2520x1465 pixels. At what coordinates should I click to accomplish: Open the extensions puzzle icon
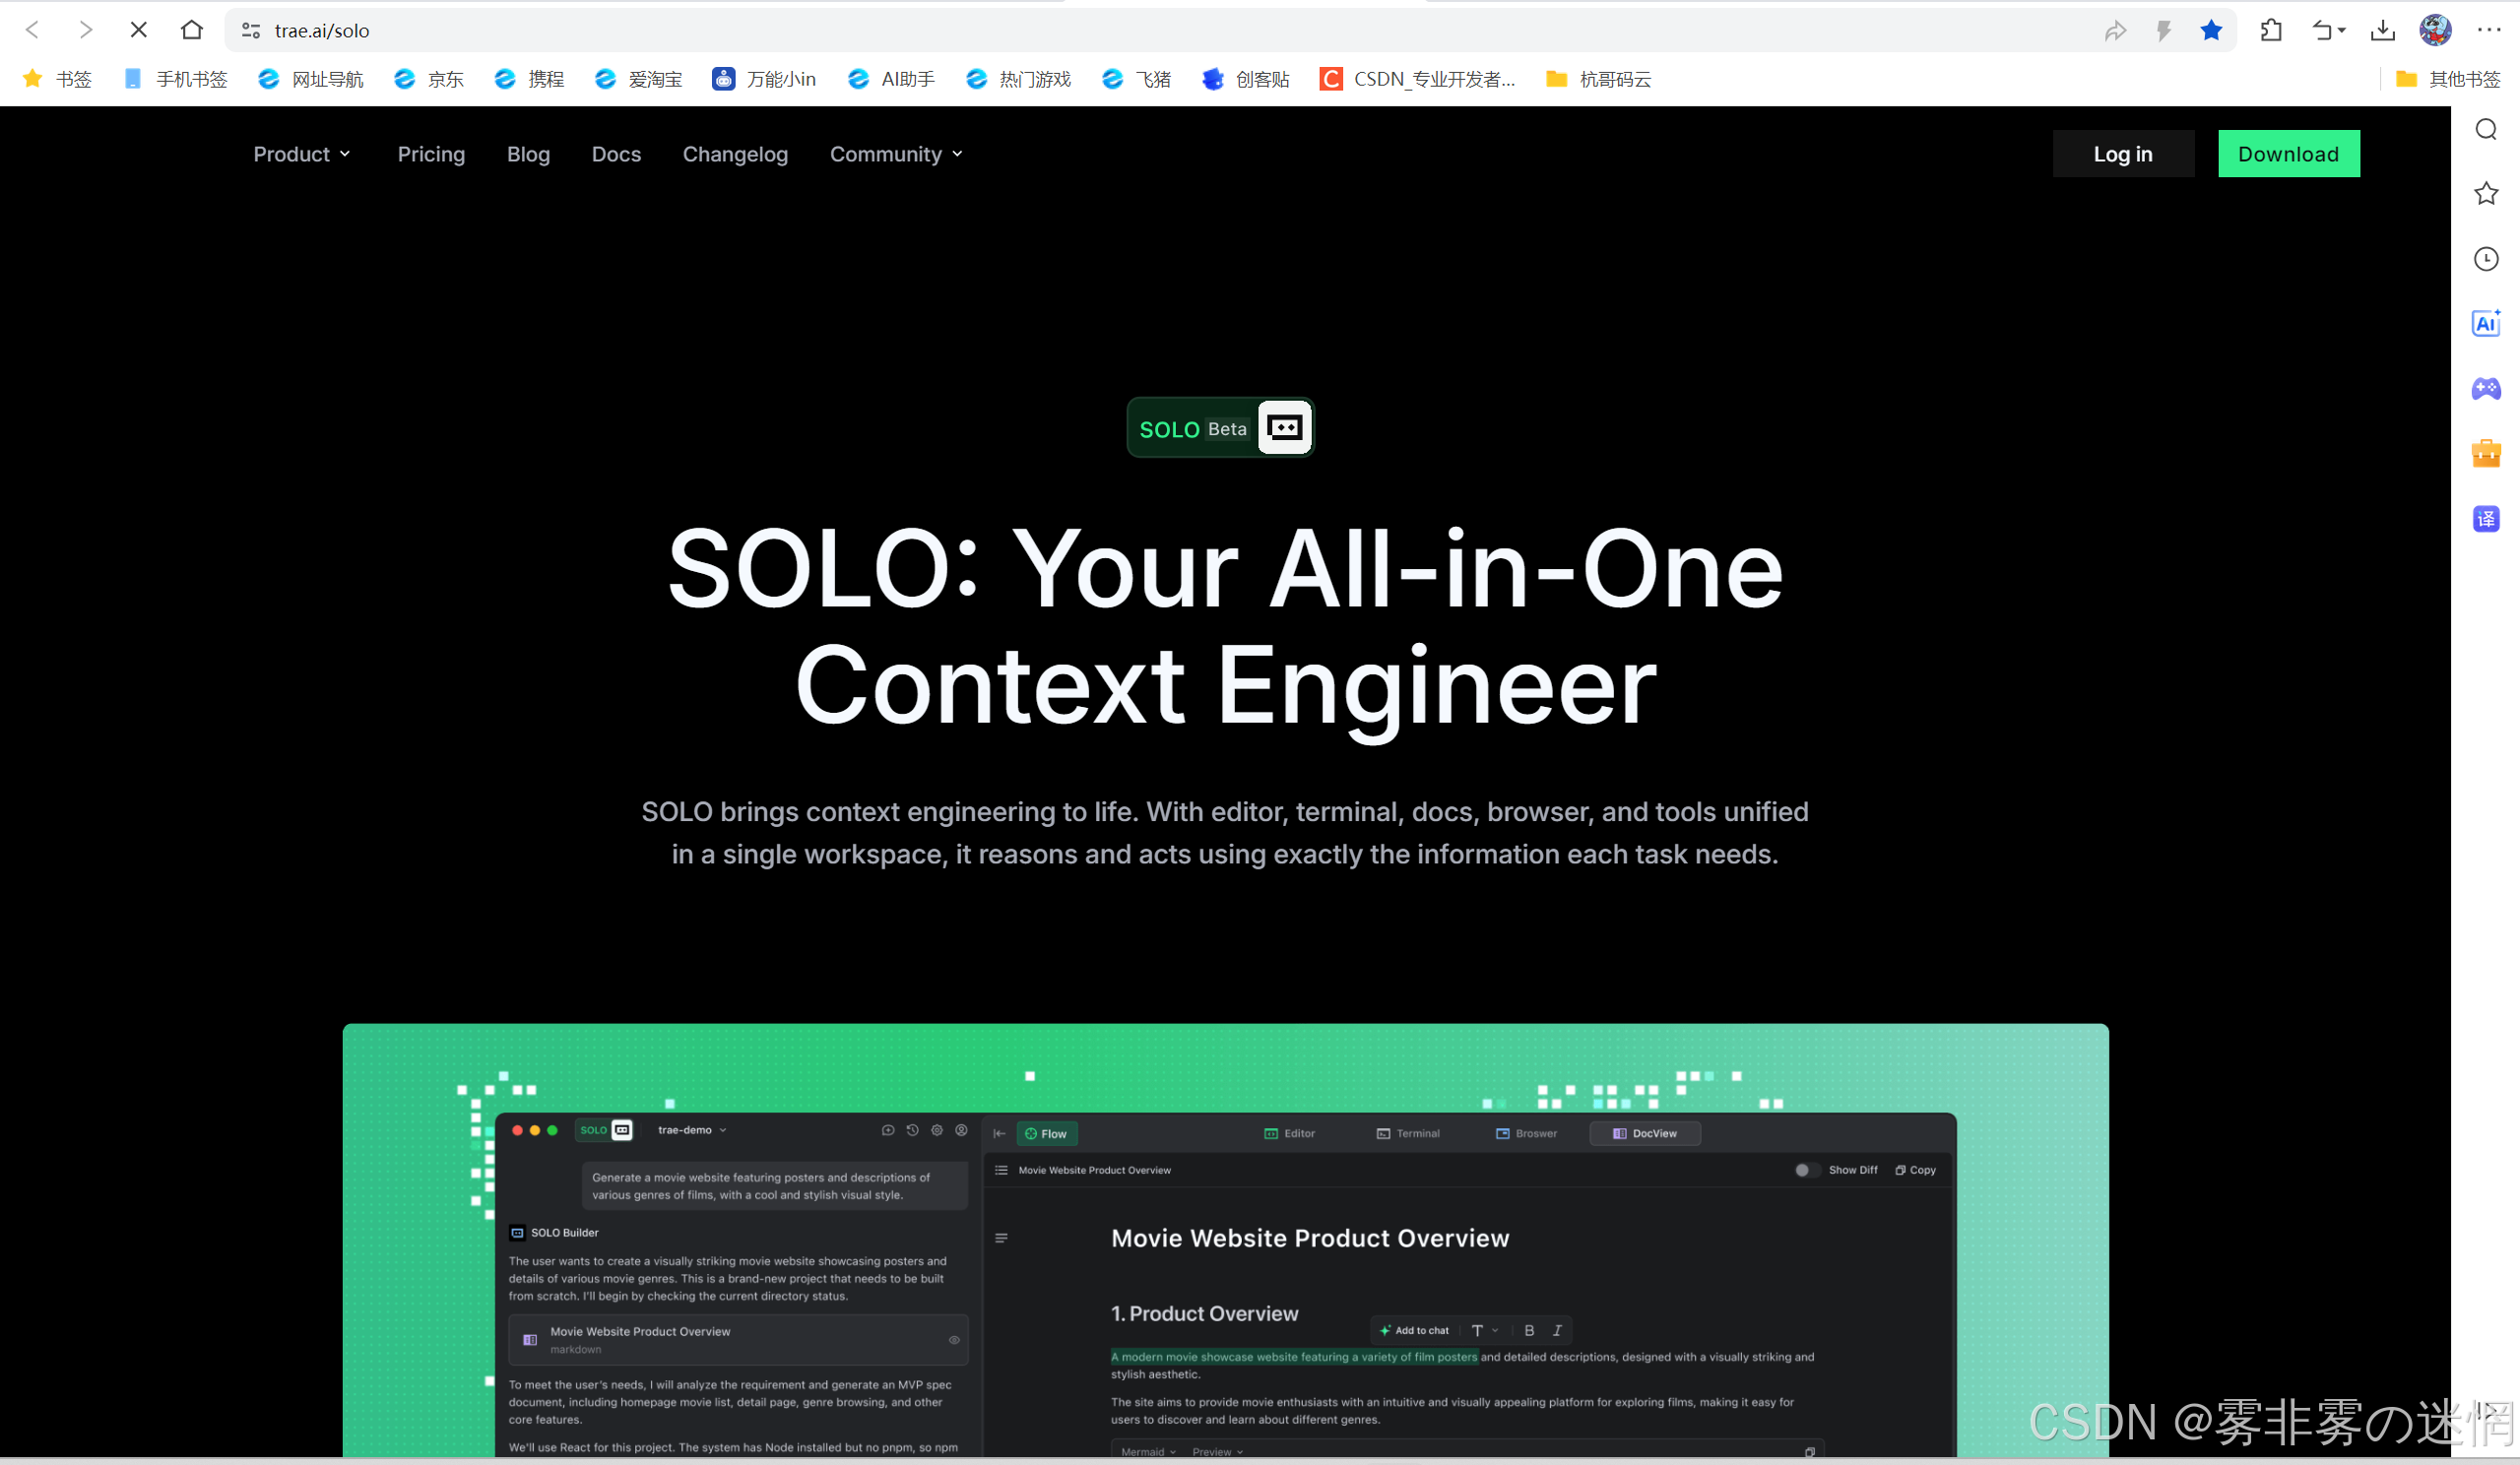pos(2271,30)
